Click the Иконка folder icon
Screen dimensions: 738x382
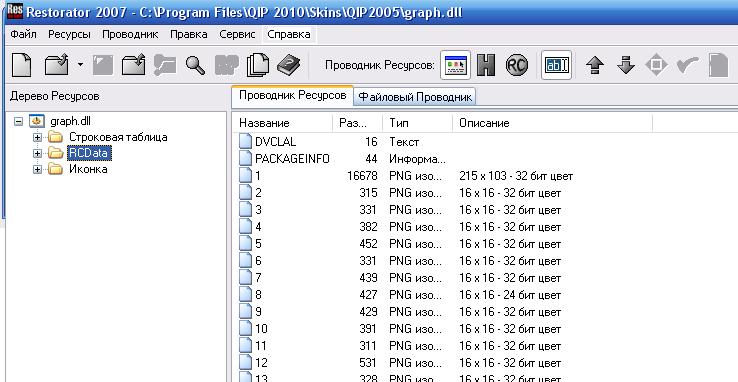(56, 169)
